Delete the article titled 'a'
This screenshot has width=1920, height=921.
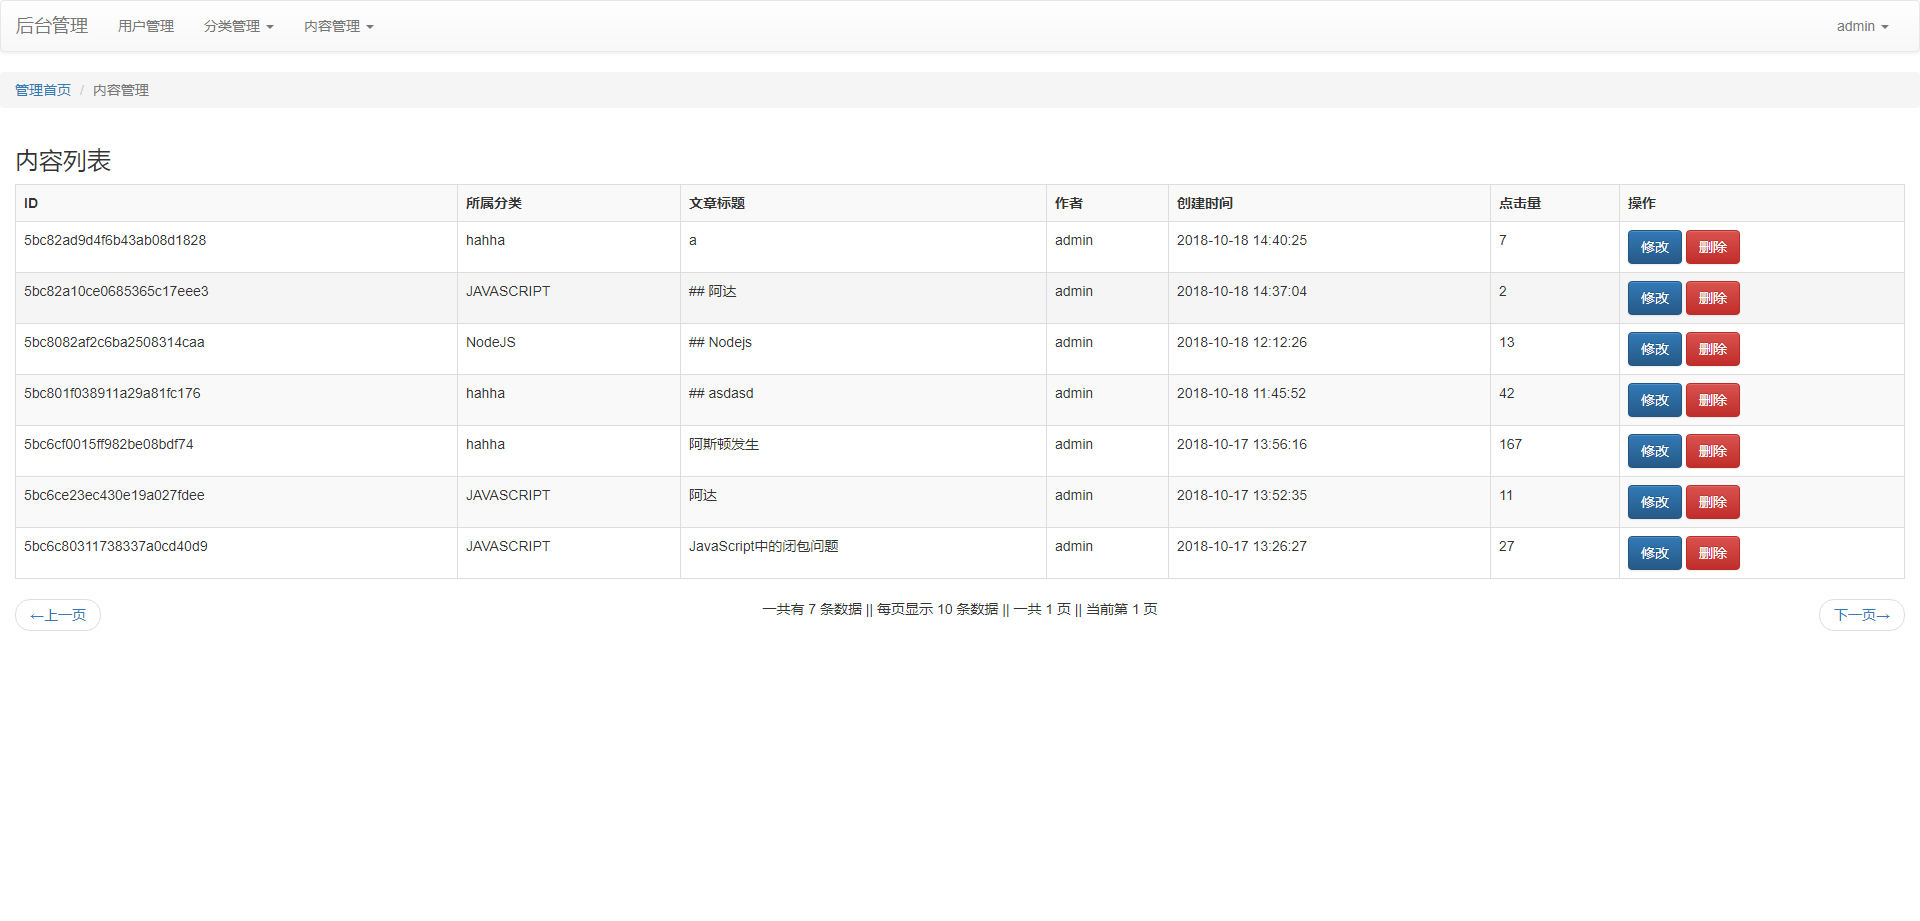coord(1712,247)
